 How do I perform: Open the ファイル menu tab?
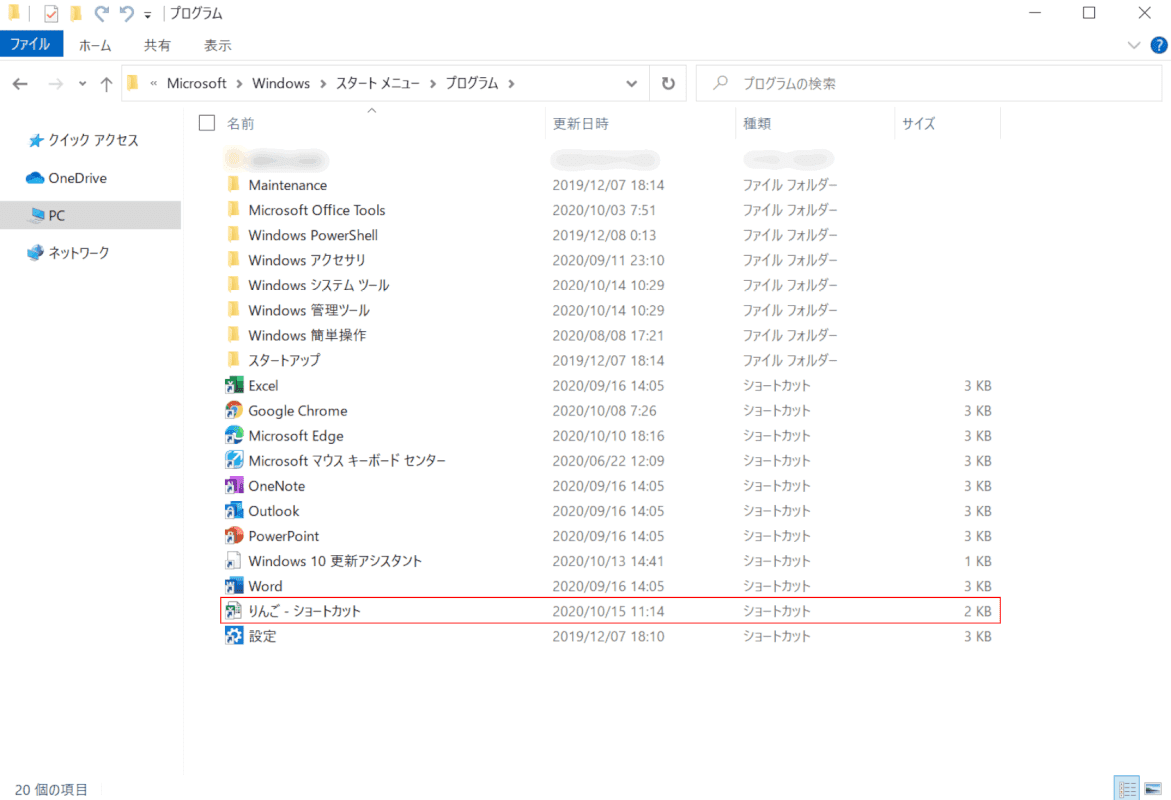(x=31, y=45)
